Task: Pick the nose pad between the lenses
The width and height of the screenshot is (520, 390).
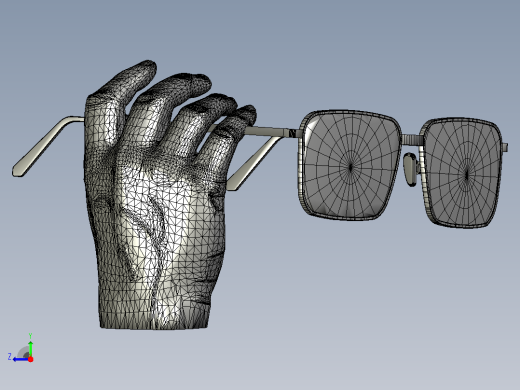Action: pyautogui.click(x=410, y=169)
